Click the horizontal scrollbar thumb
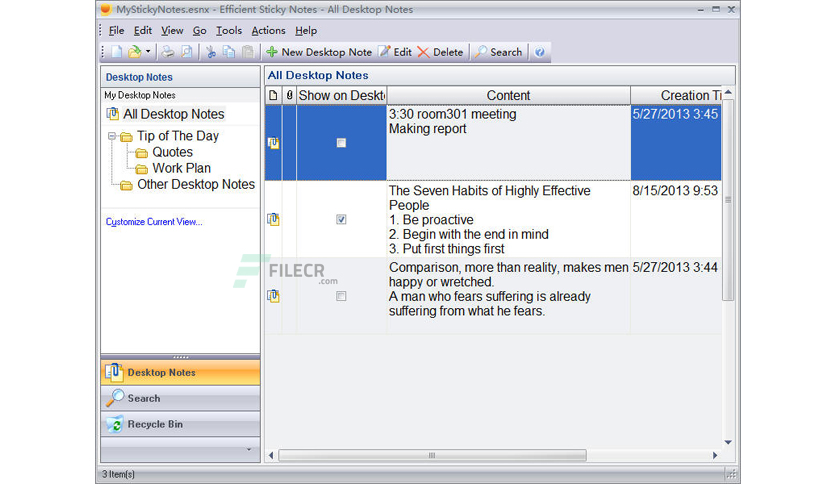836x484 pixels. point(432,455)
